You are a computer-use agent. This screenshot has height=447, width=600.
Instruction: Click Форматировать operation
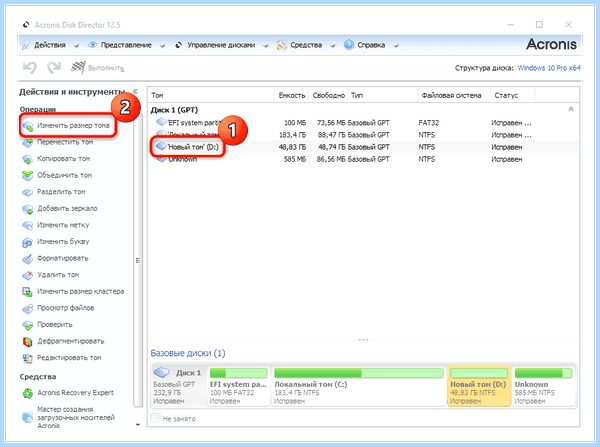(x=63, y=258)
